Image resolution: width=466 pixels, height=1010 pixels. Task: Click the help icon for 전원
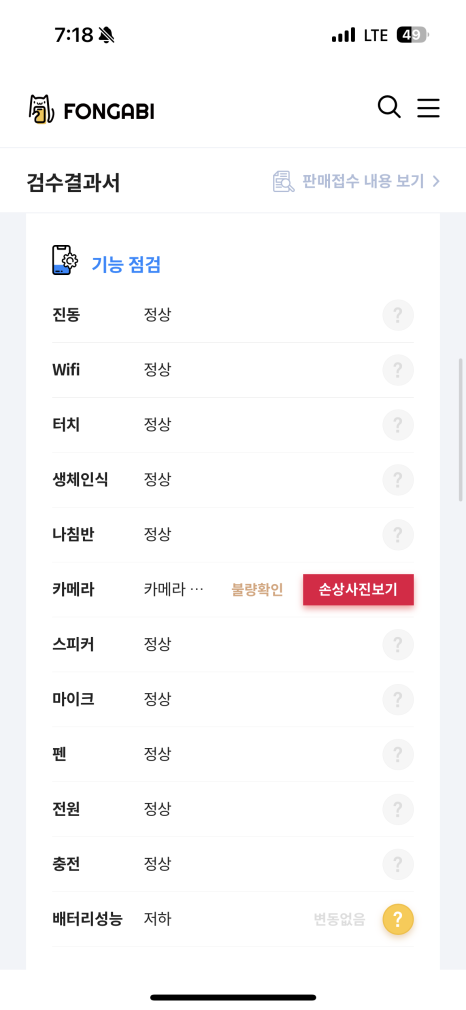point(398,808)
